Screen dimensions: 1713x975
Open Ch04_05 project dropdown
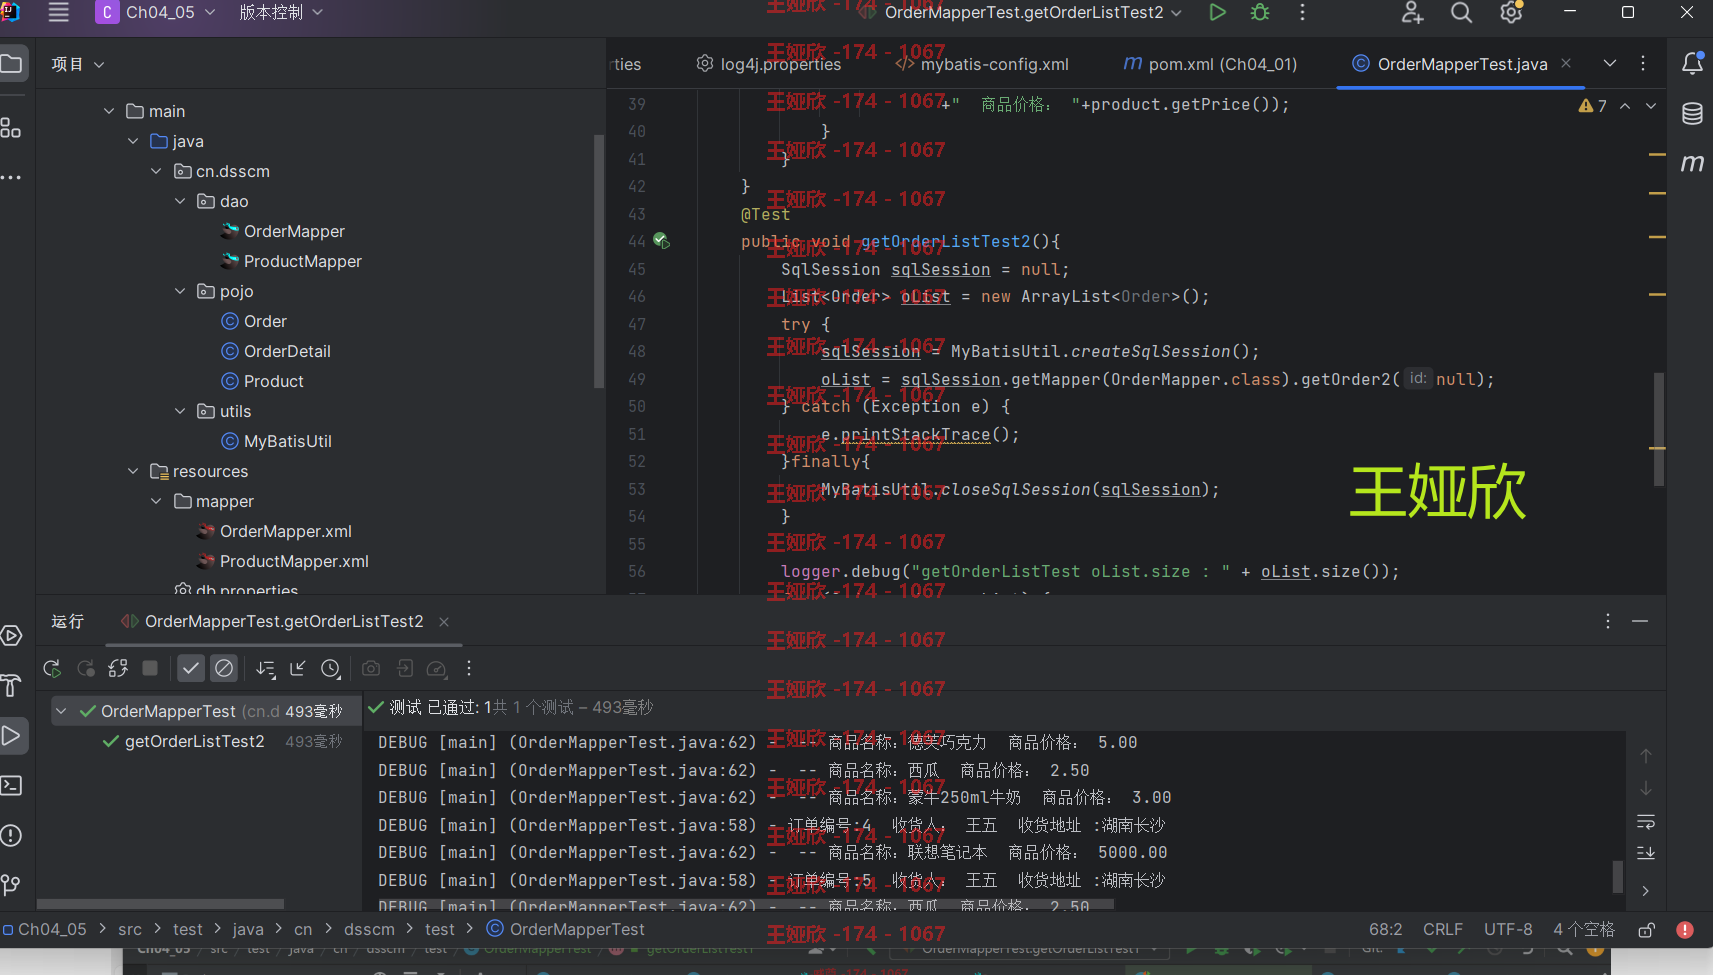(157, 12)
